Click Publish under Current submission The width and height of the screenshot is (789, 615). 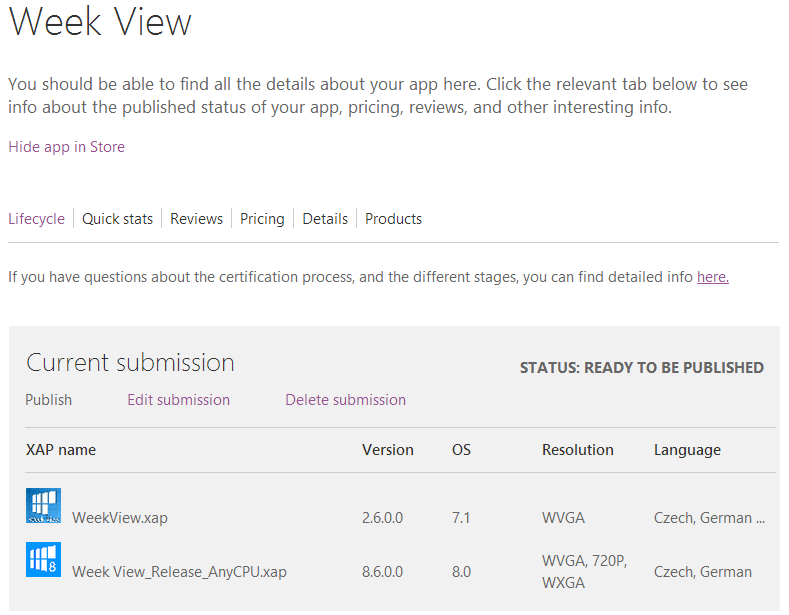point(48,400)
